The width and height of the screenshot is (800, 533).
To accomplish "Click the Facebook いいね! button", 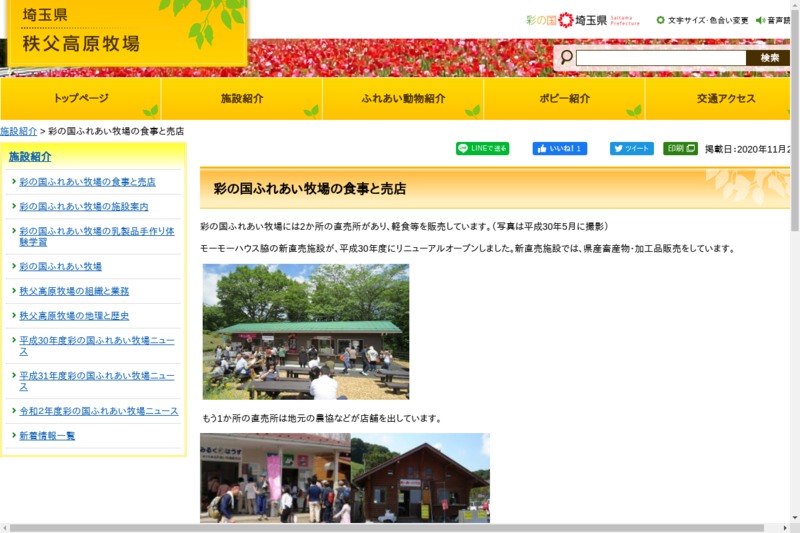I will coord(559,149).
